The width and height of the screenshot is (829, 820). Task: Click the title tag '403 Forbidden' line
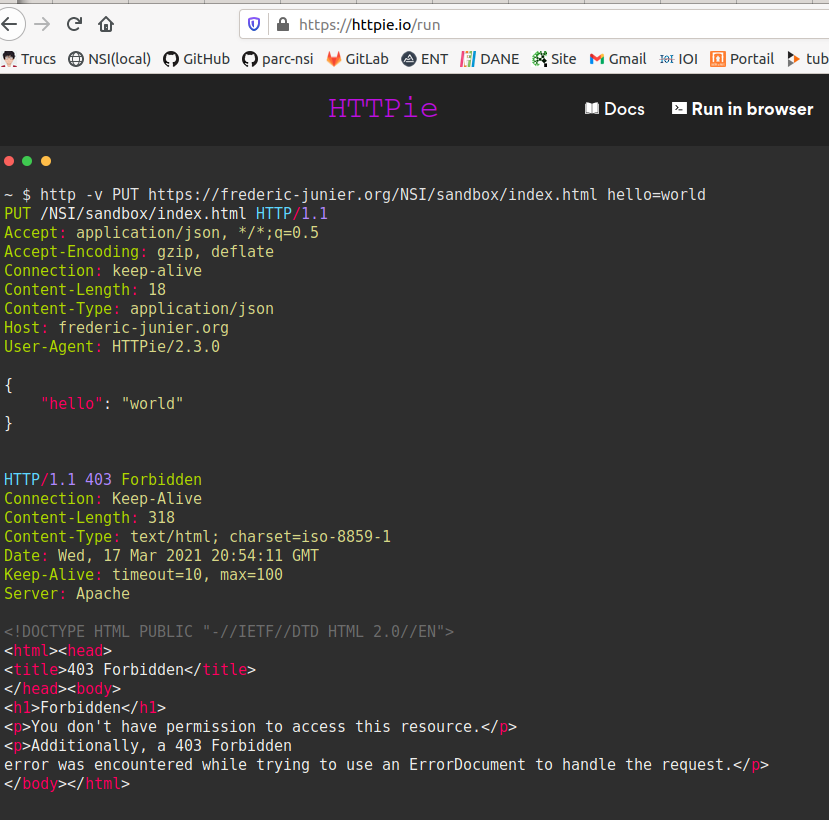[x=130, y=670]
